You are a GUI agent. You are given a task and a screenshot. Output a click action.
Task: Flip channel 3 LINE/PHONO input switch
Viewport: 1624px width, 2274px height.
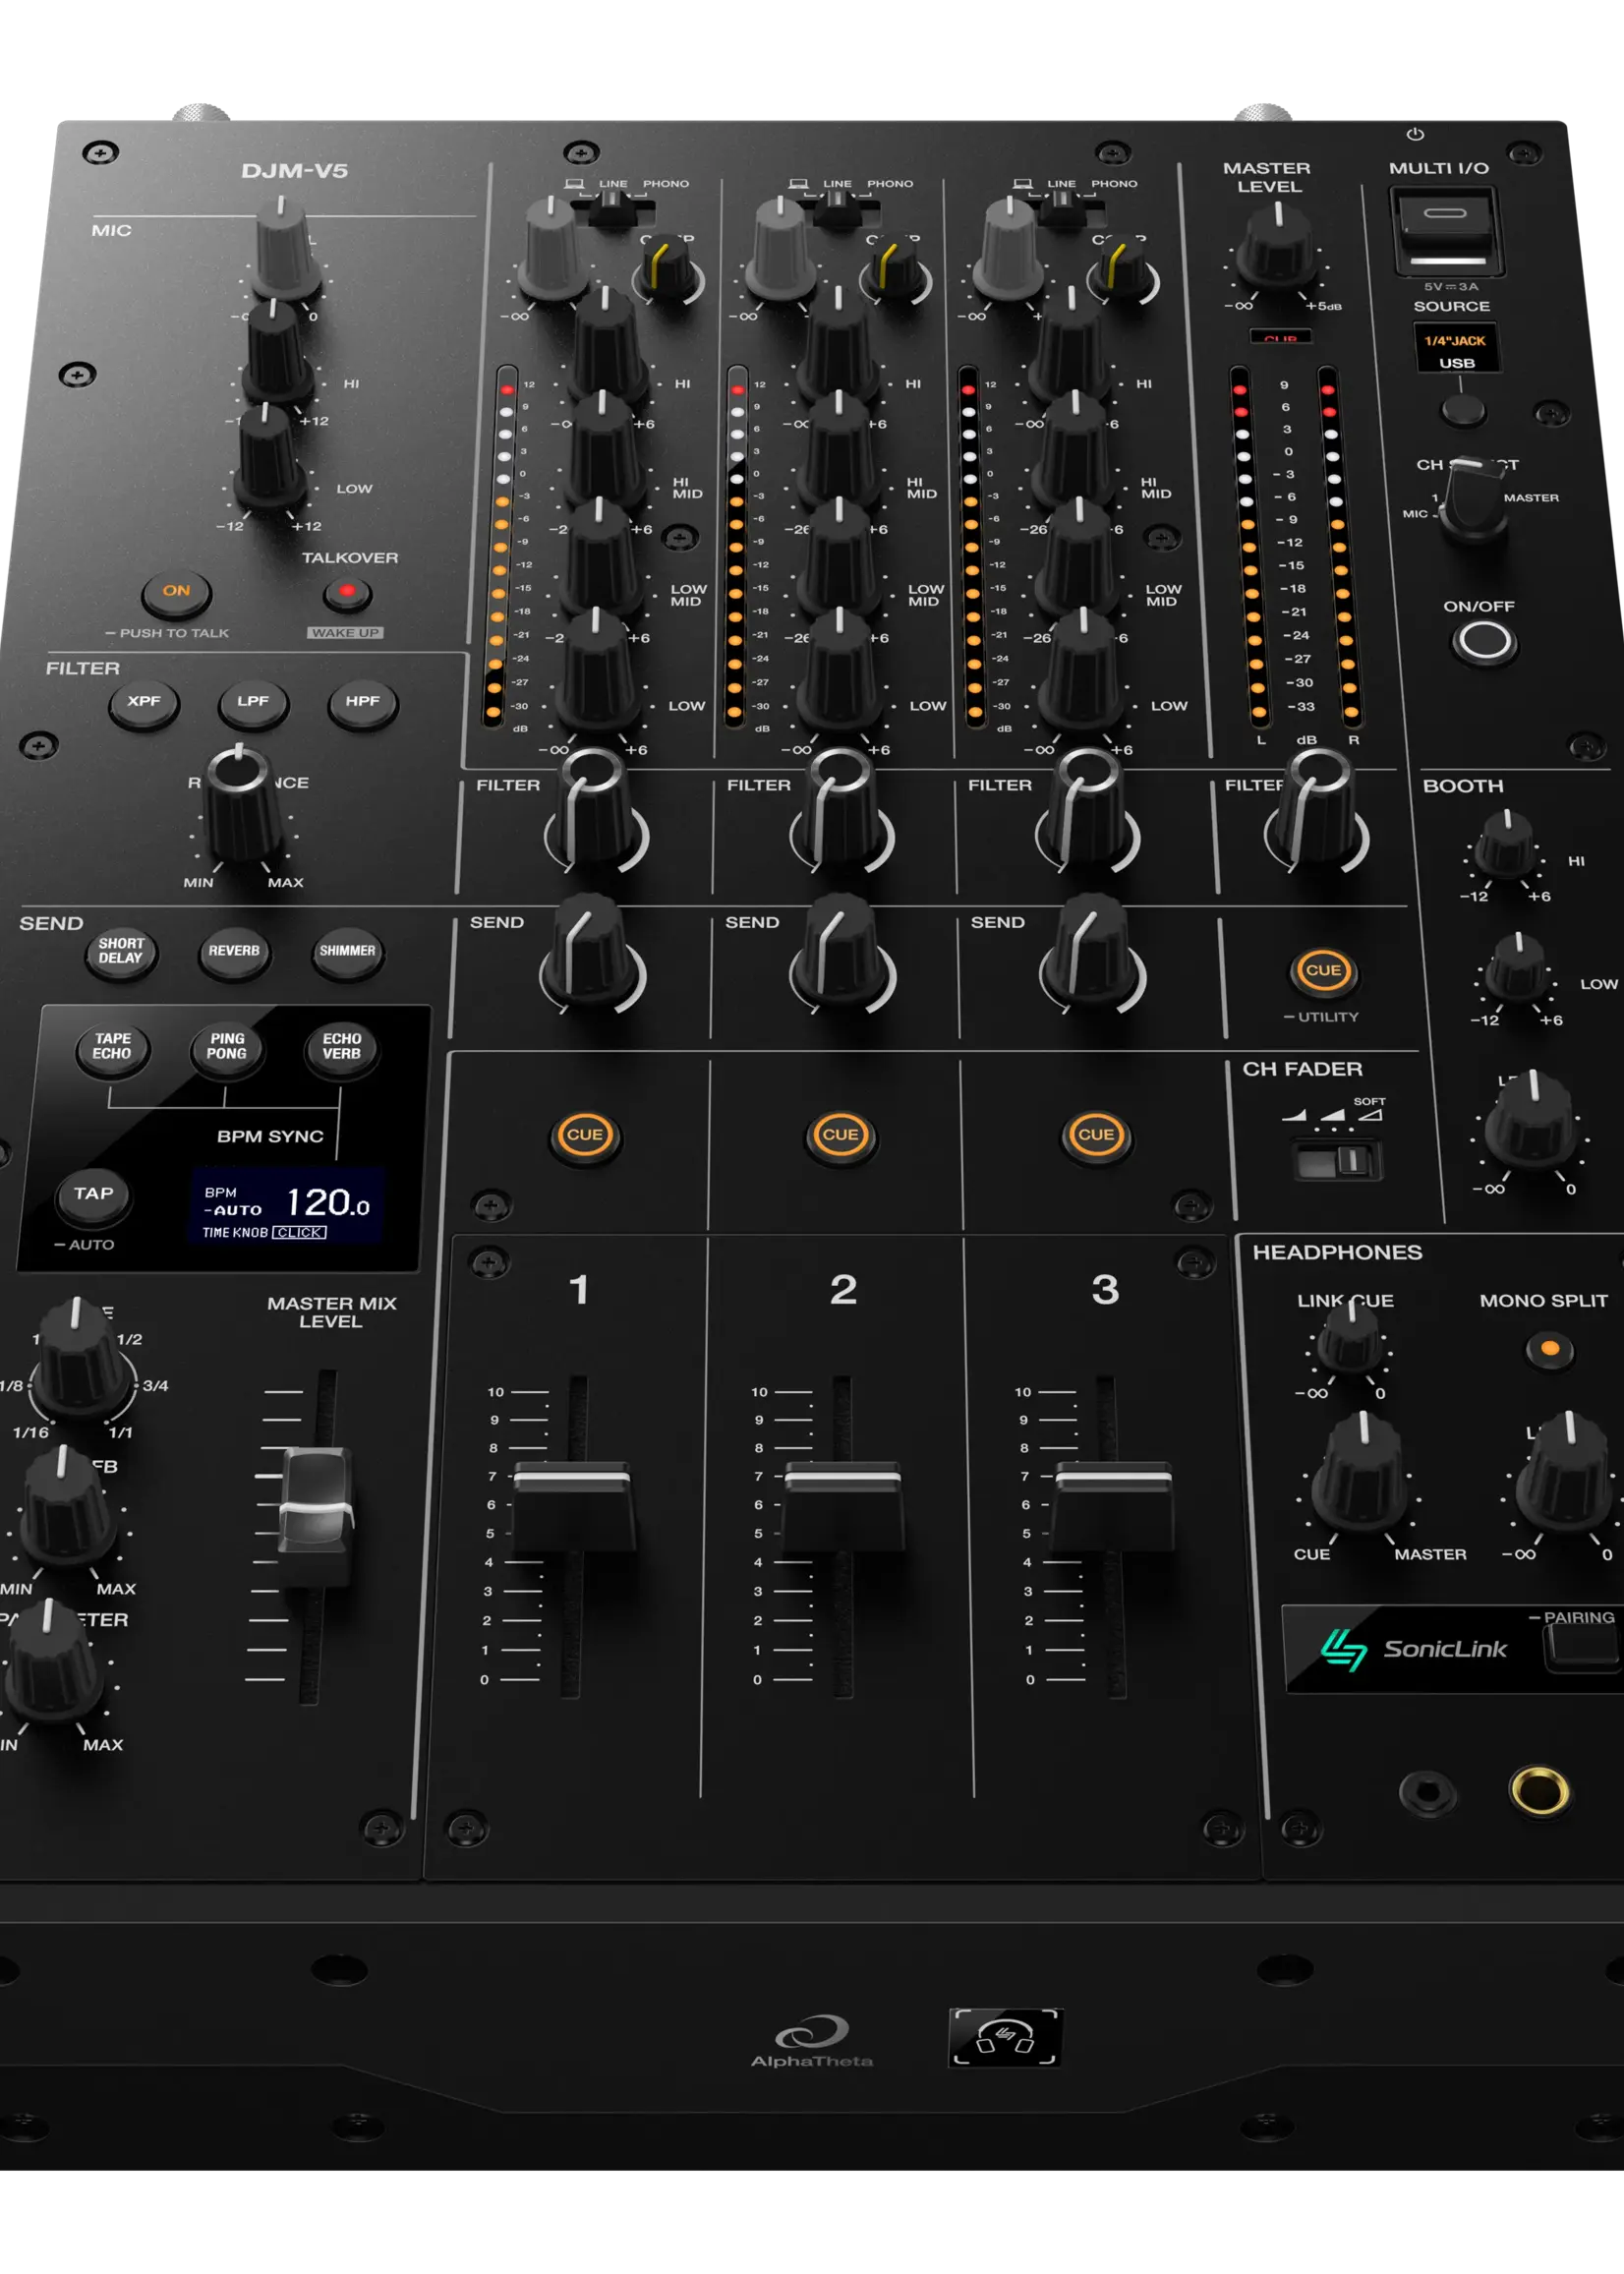tap(1062, 206)
